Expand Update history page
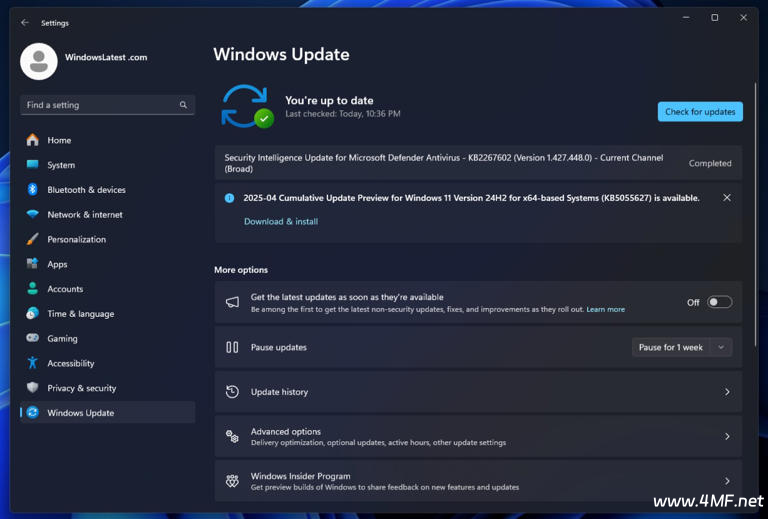The width and height of the screenshot is (768, 519). pos(727,392)
